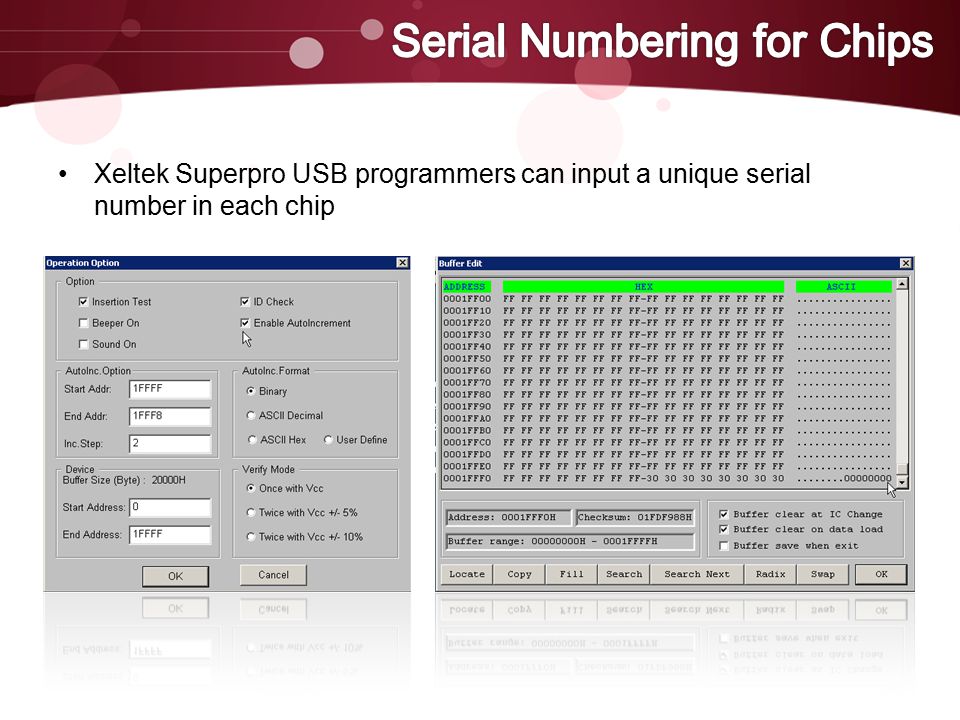960x720 pixels.
Task: Confirm Operation Option with OK
Action: tap(176, 576)
